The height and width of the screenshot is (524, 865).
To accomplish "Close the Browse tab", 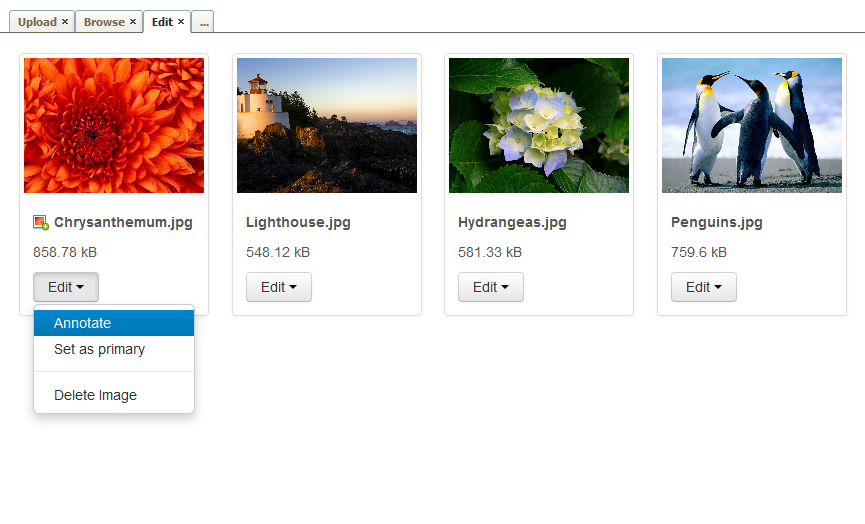I will point(133,22).
